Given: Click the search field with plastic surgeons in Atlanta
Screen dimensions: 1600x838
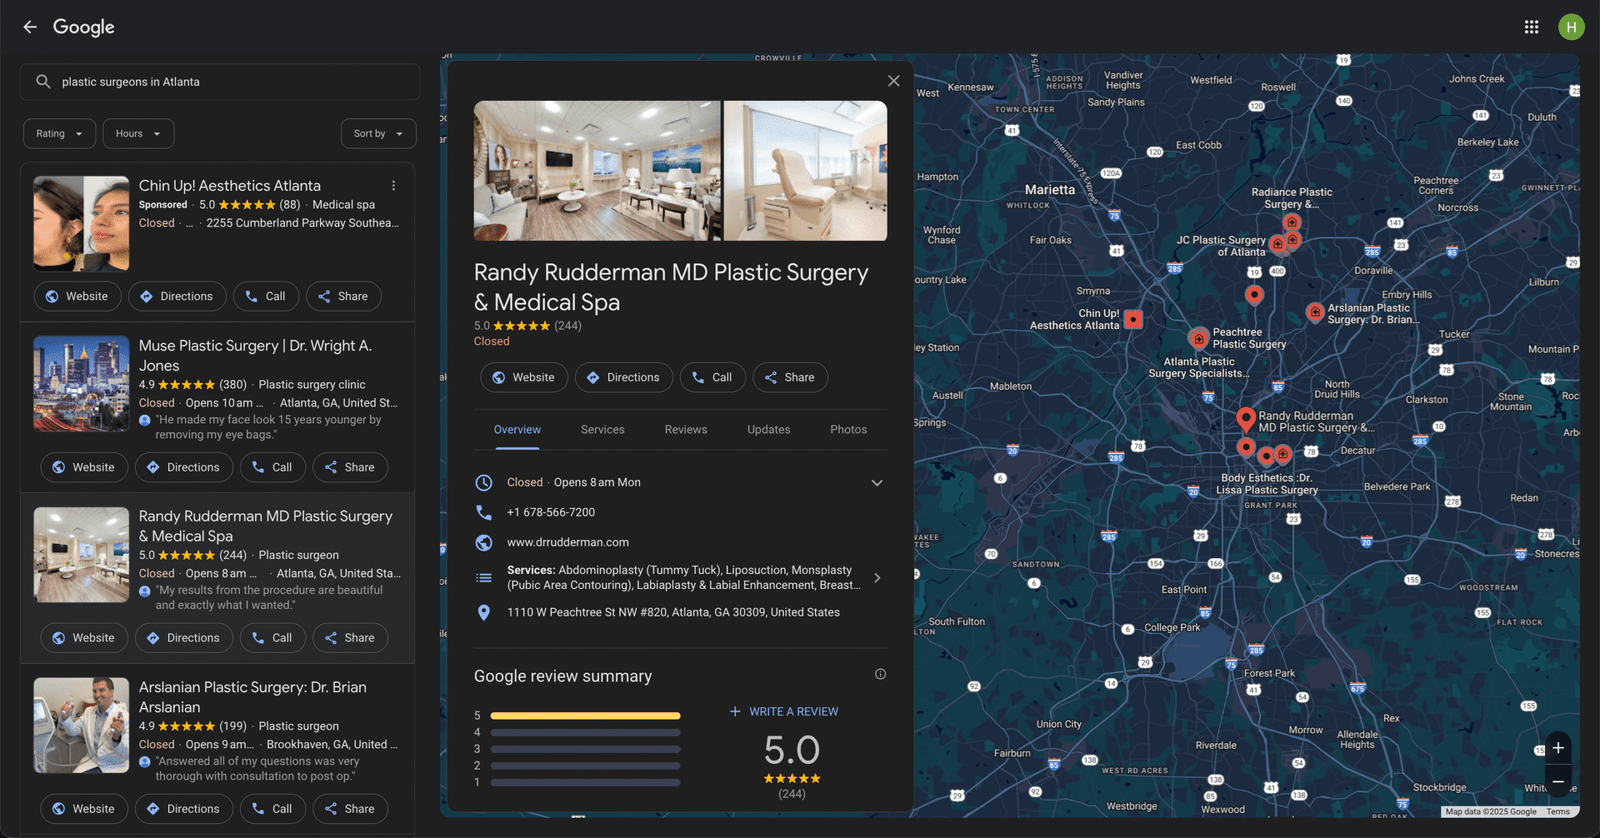Looking at the screenshot, I should tap(220, 82).
